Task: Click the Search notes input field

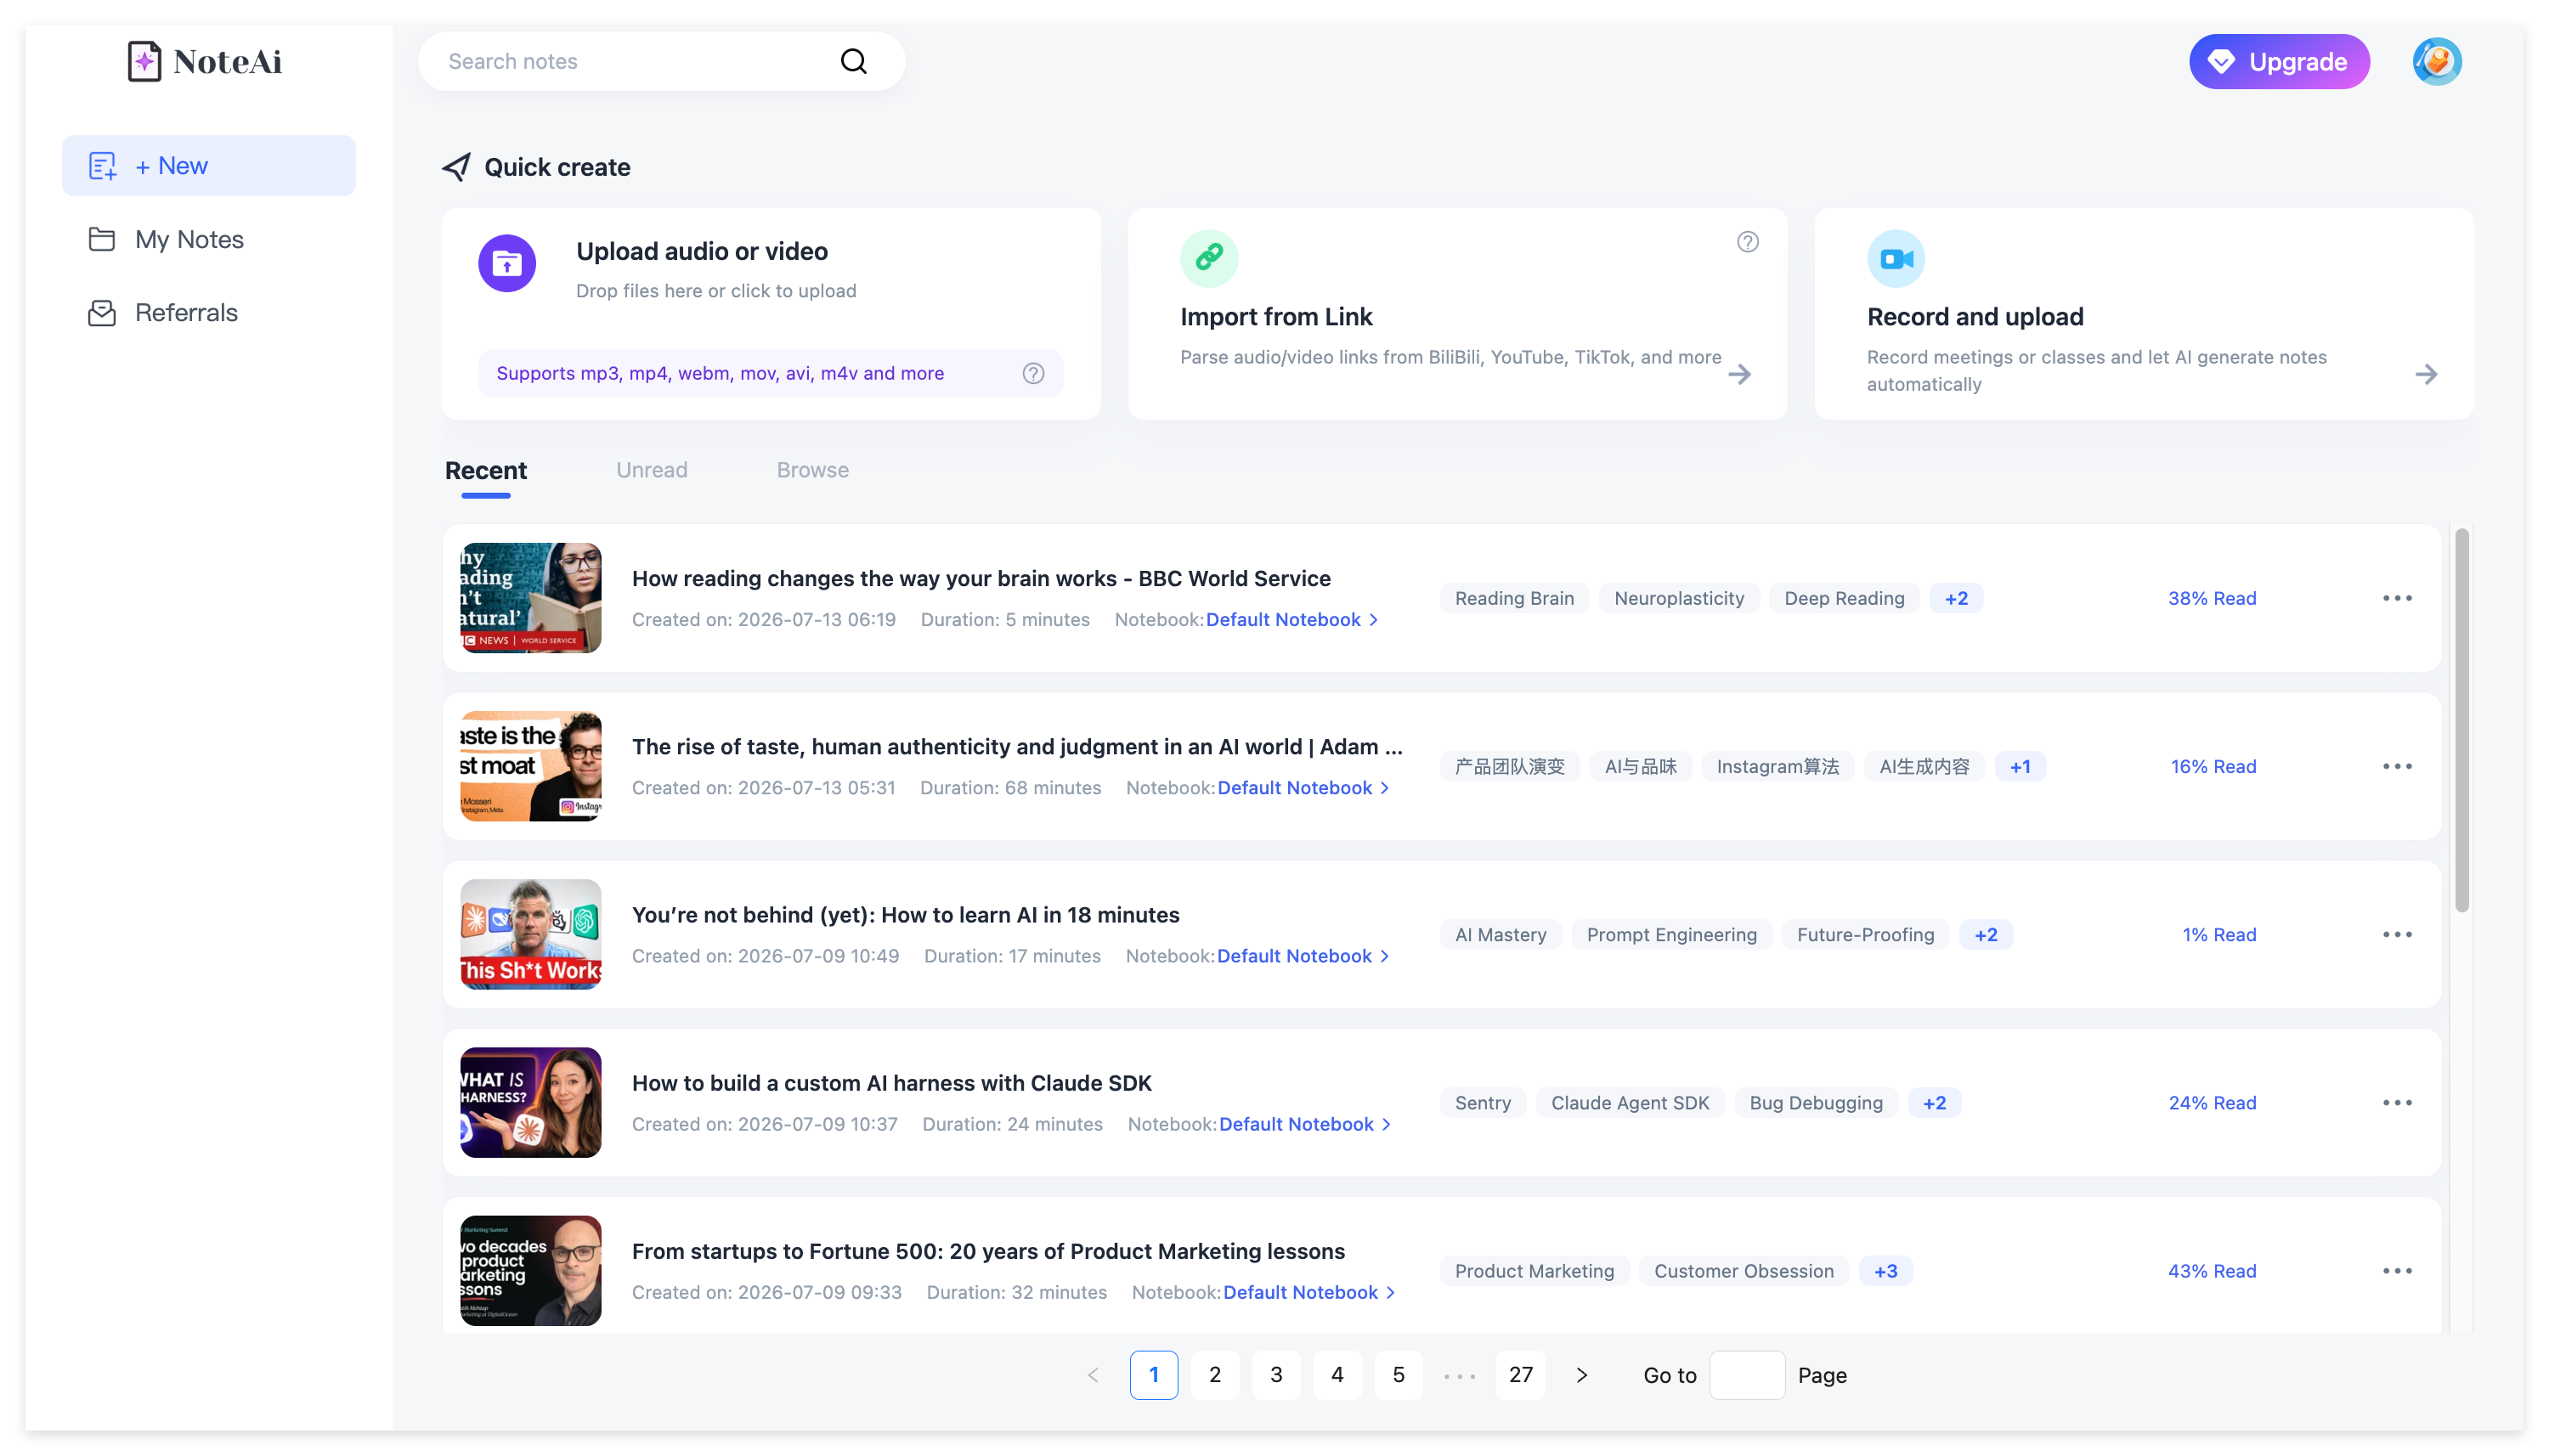Action: pos(662,61)
